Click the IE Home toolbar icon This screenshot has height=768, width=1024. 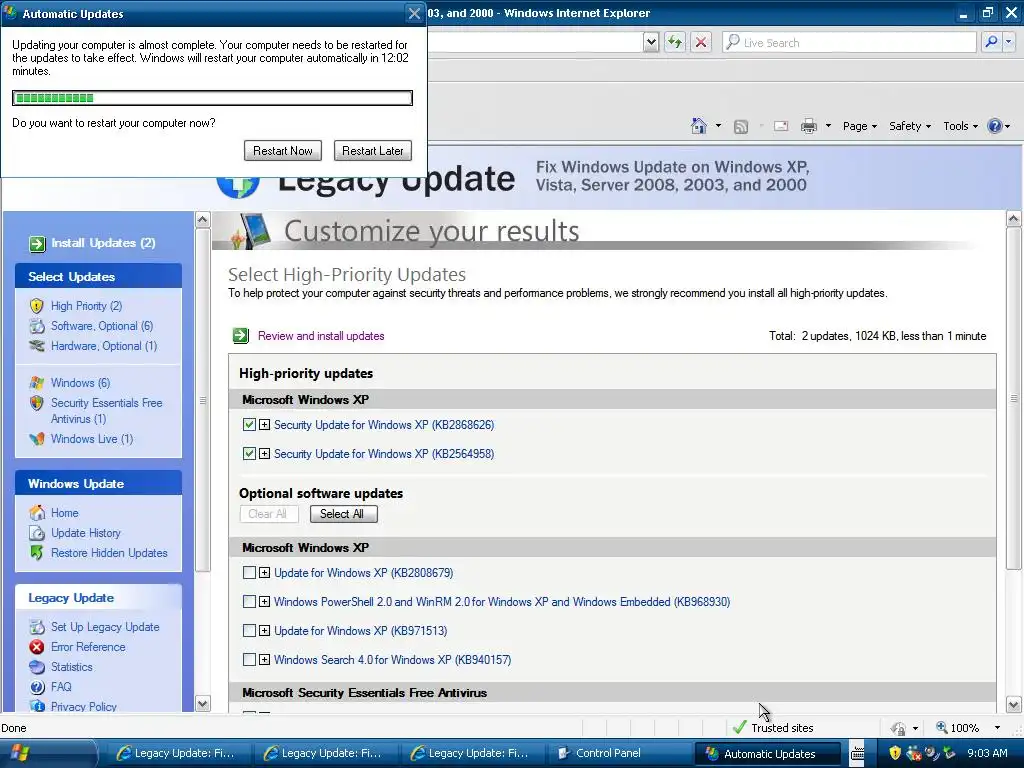pyautogui.click(x=699, y=126)
